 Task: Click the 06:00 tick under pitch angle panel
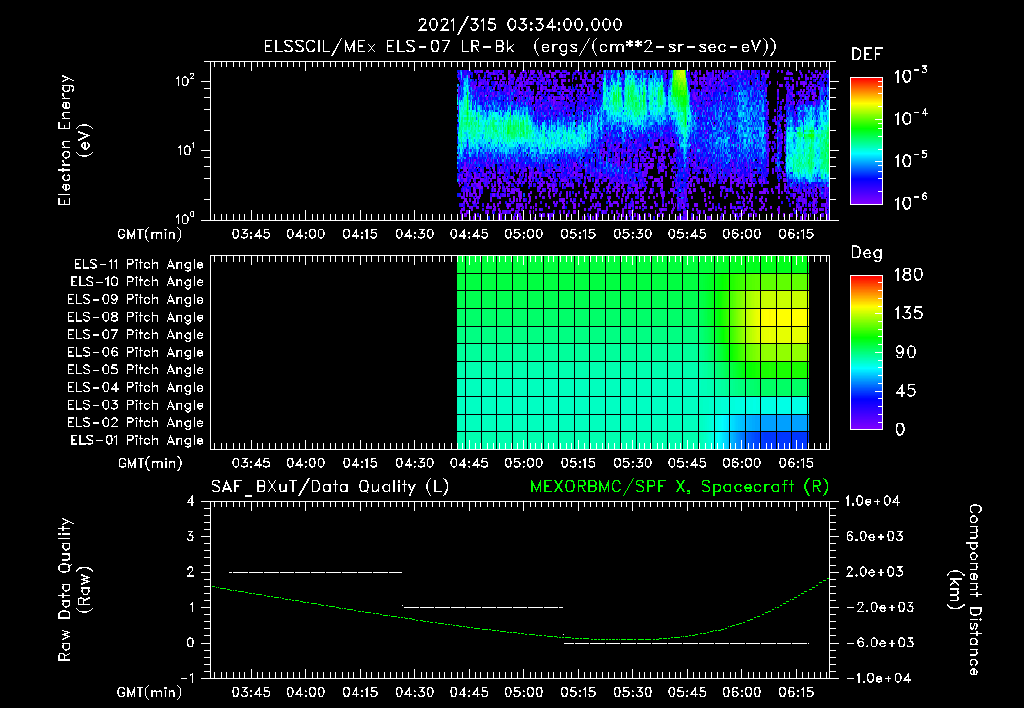click(741, 464)
